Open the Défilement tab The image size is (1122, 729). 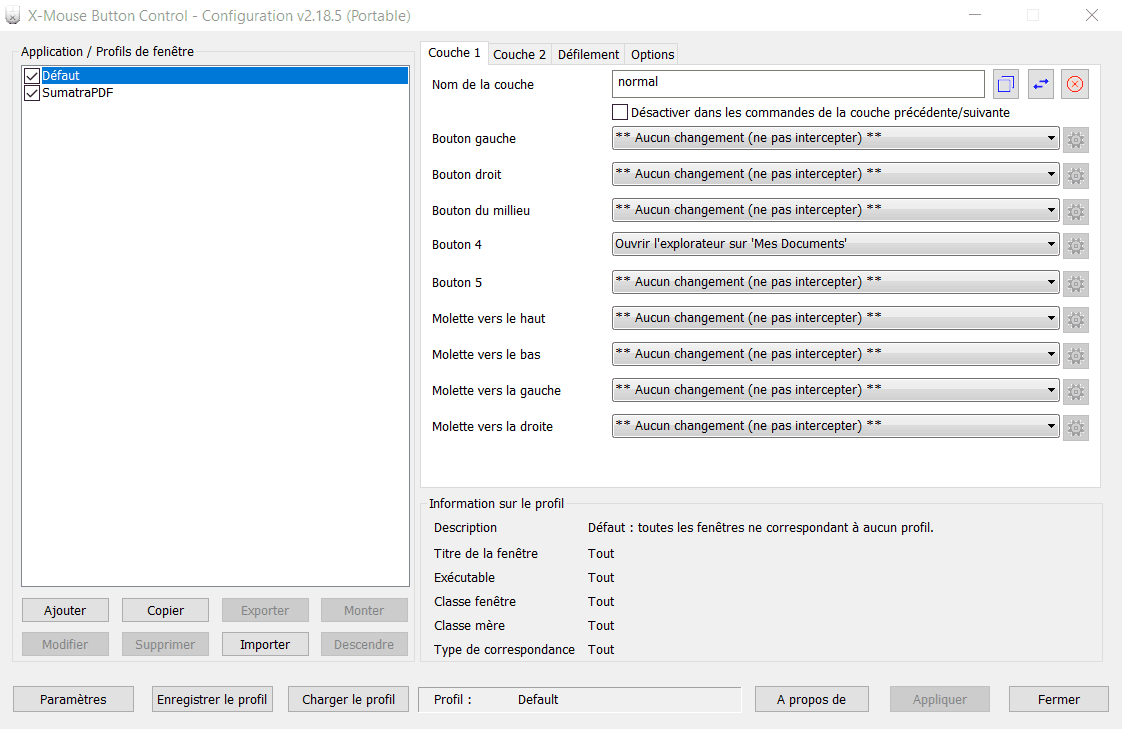tap(588, 54)
